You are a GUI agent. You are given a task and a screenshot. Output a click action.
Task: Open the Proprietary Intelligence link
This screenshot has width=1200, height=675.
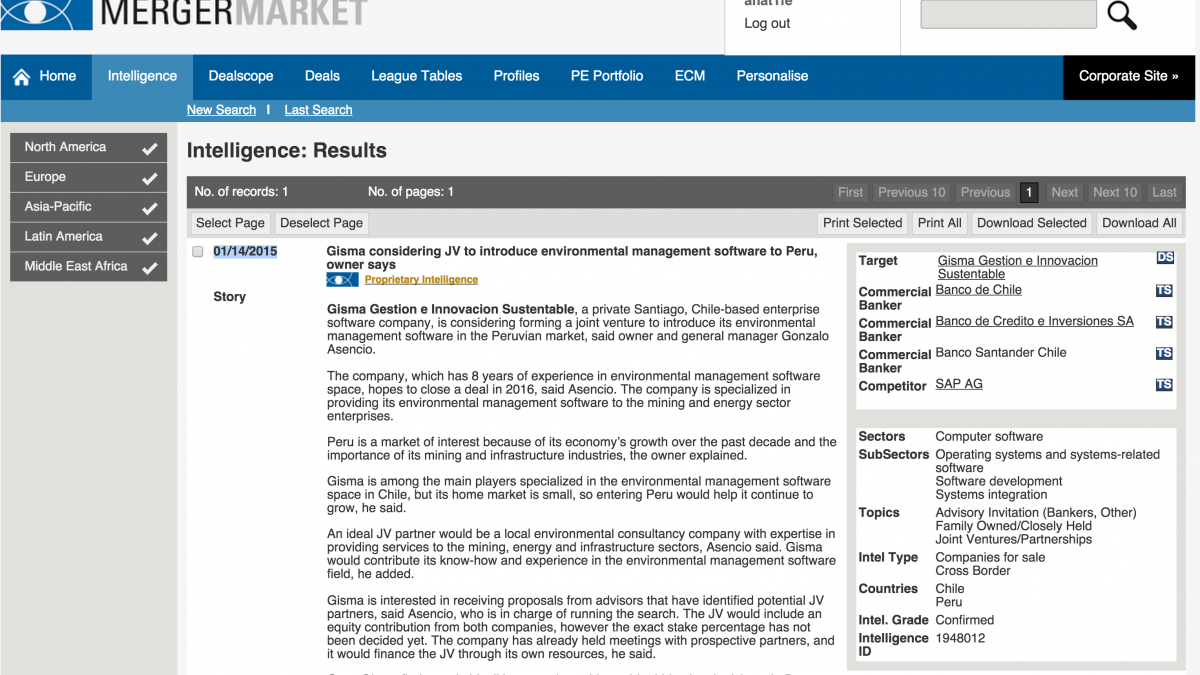[x=421, y=280]
